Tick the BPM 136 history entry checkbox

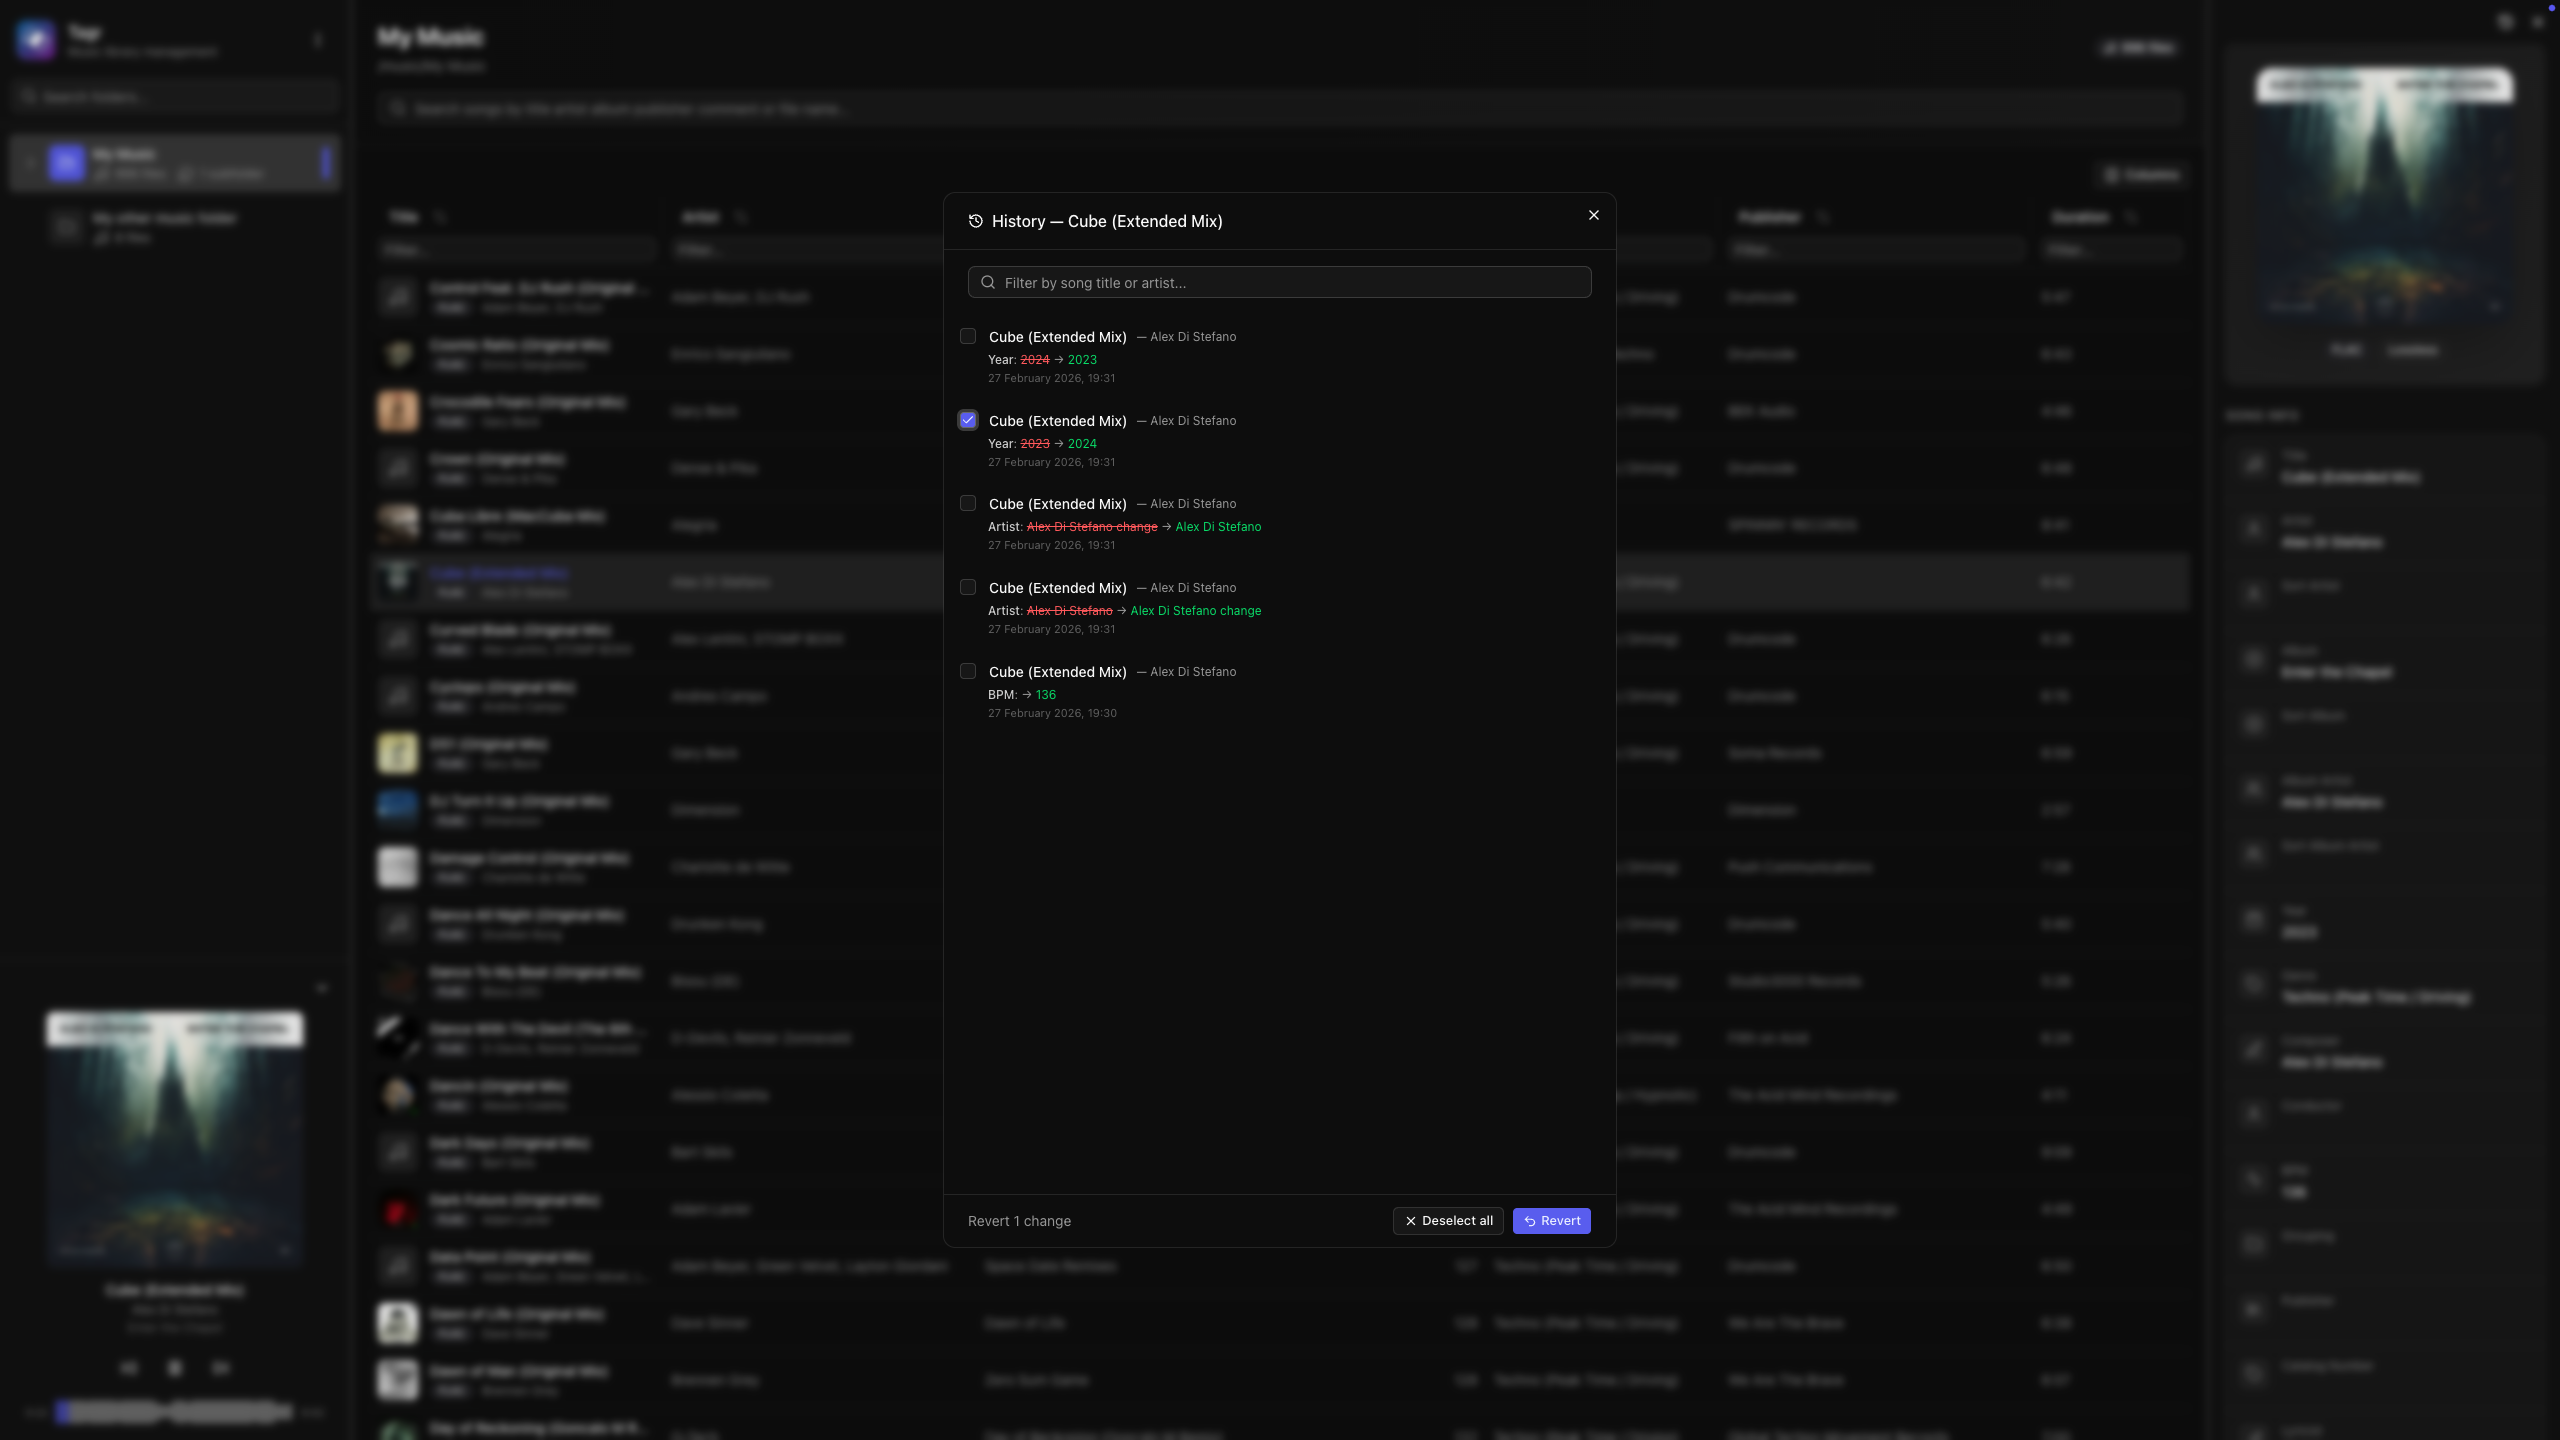click(967, 671)
